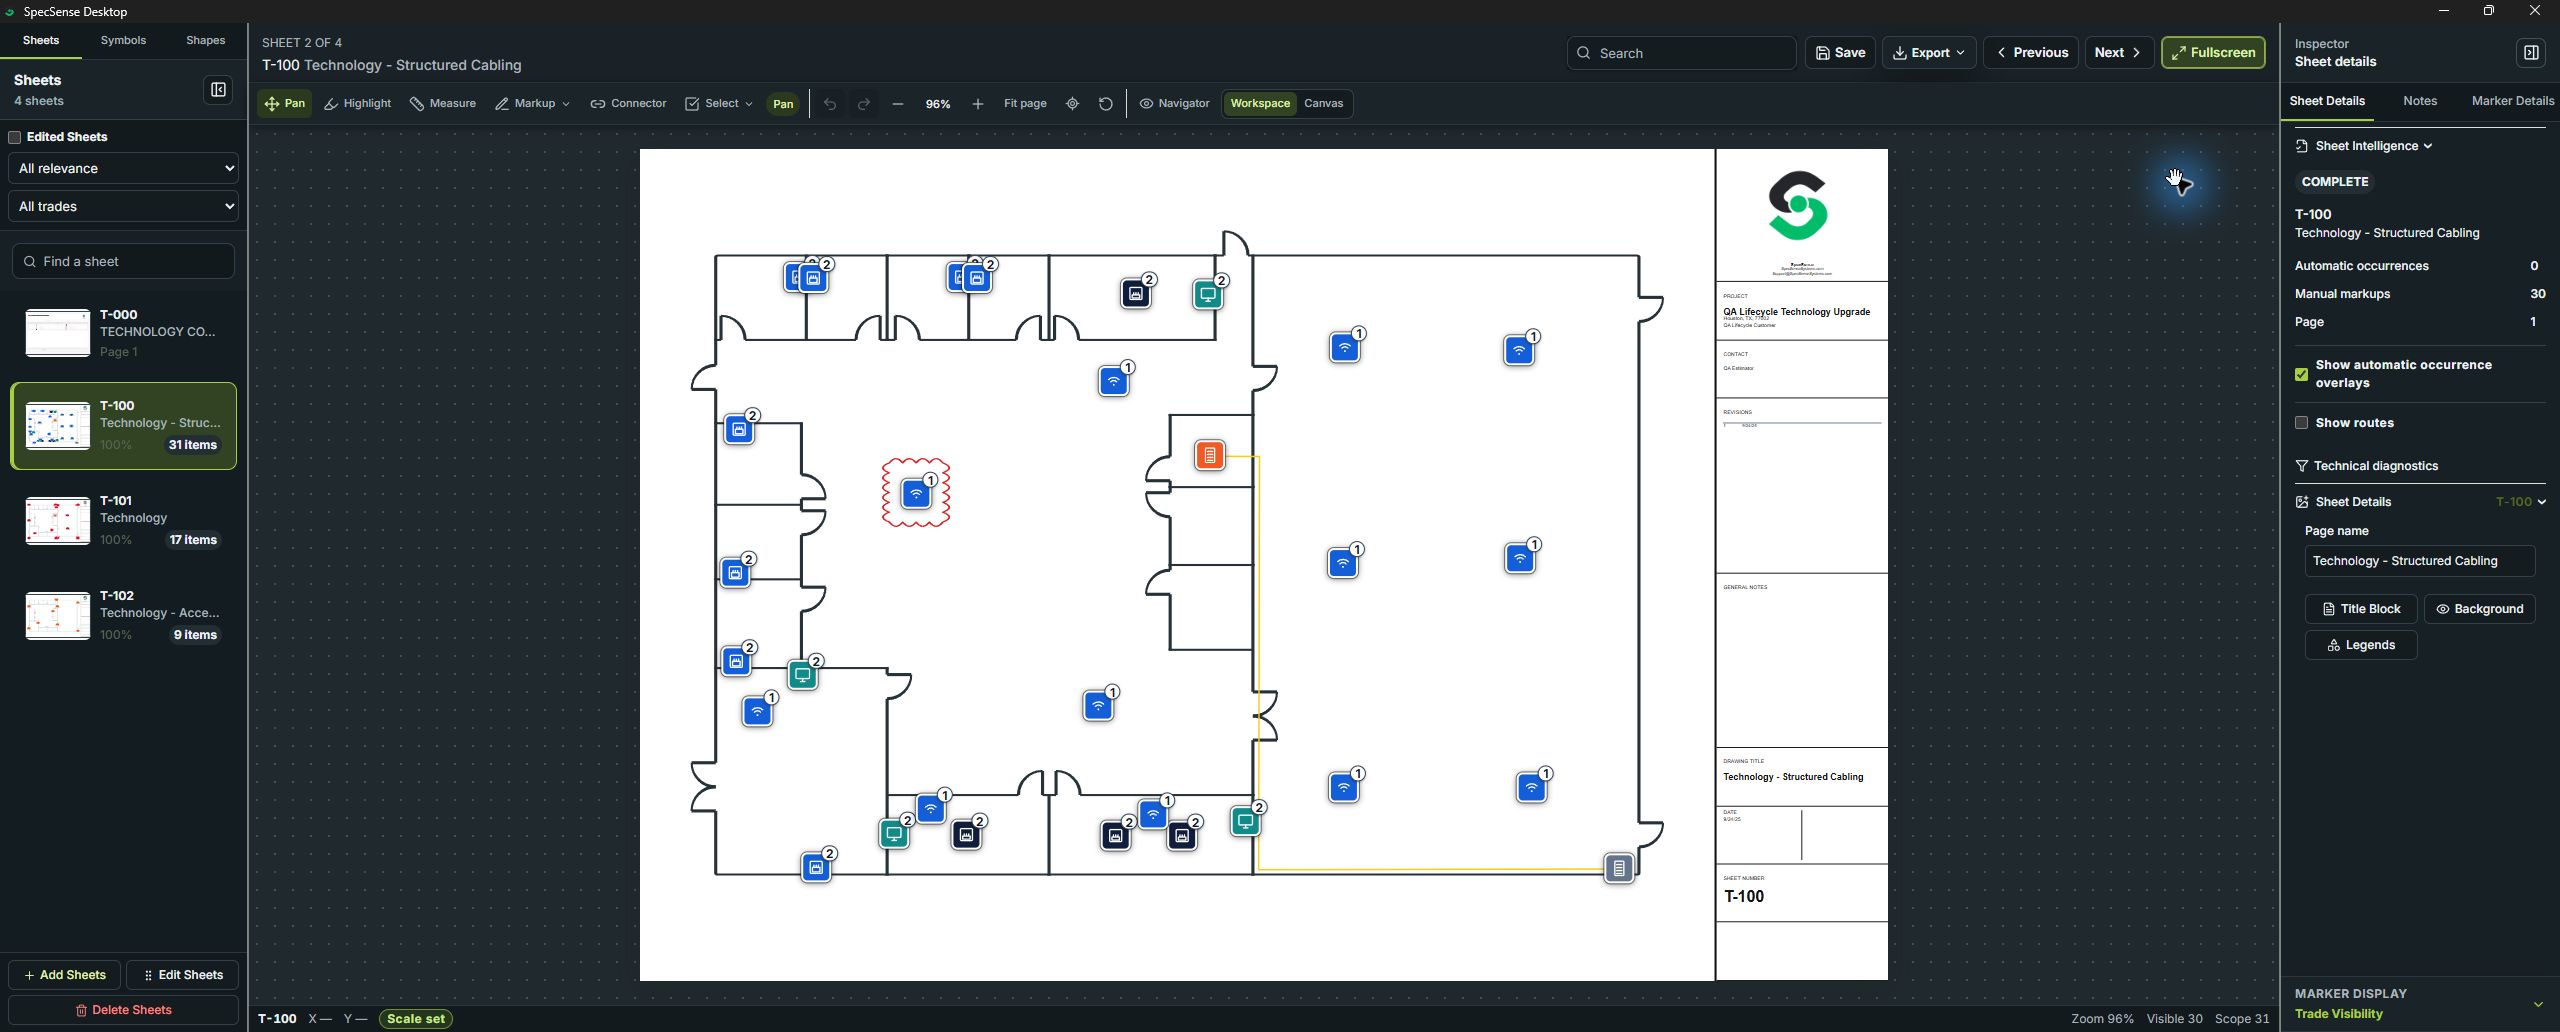Enter Fullscreen mode
Viewport: 2560px width, 1032px height.
point(2212,53)
